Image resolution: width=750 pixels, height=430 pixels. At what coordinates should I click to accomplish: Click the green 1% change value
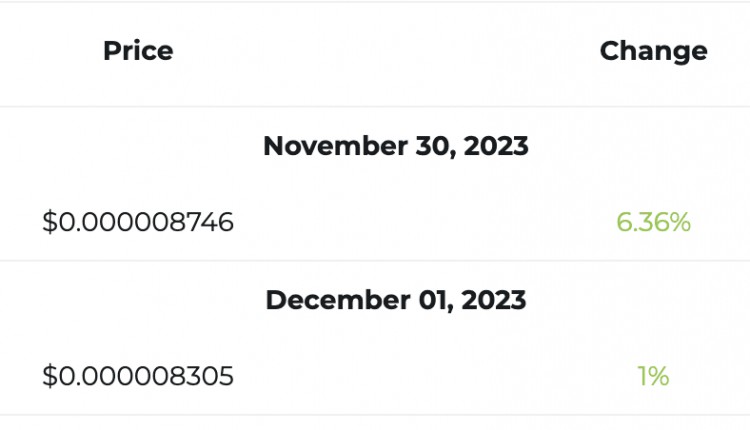(x=653, y=376)
